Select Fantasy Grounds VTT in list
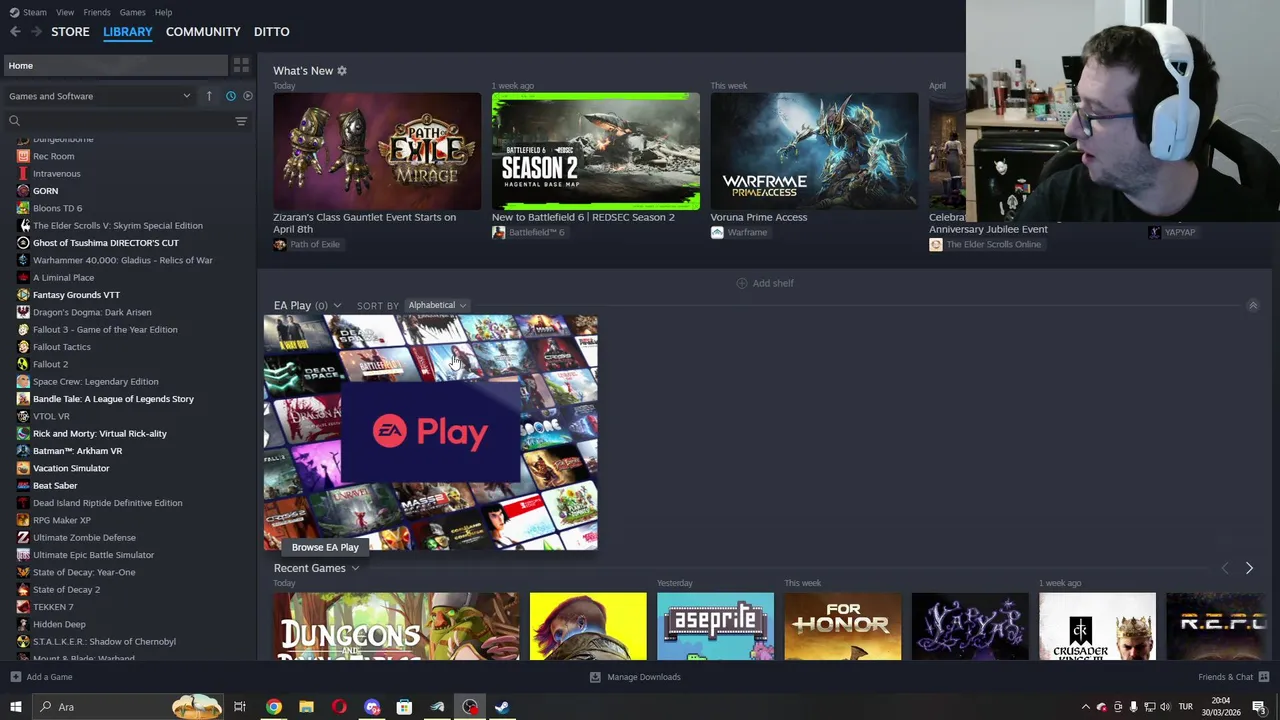The height and width of the screenshot is (720, 1280). [76, 295]
